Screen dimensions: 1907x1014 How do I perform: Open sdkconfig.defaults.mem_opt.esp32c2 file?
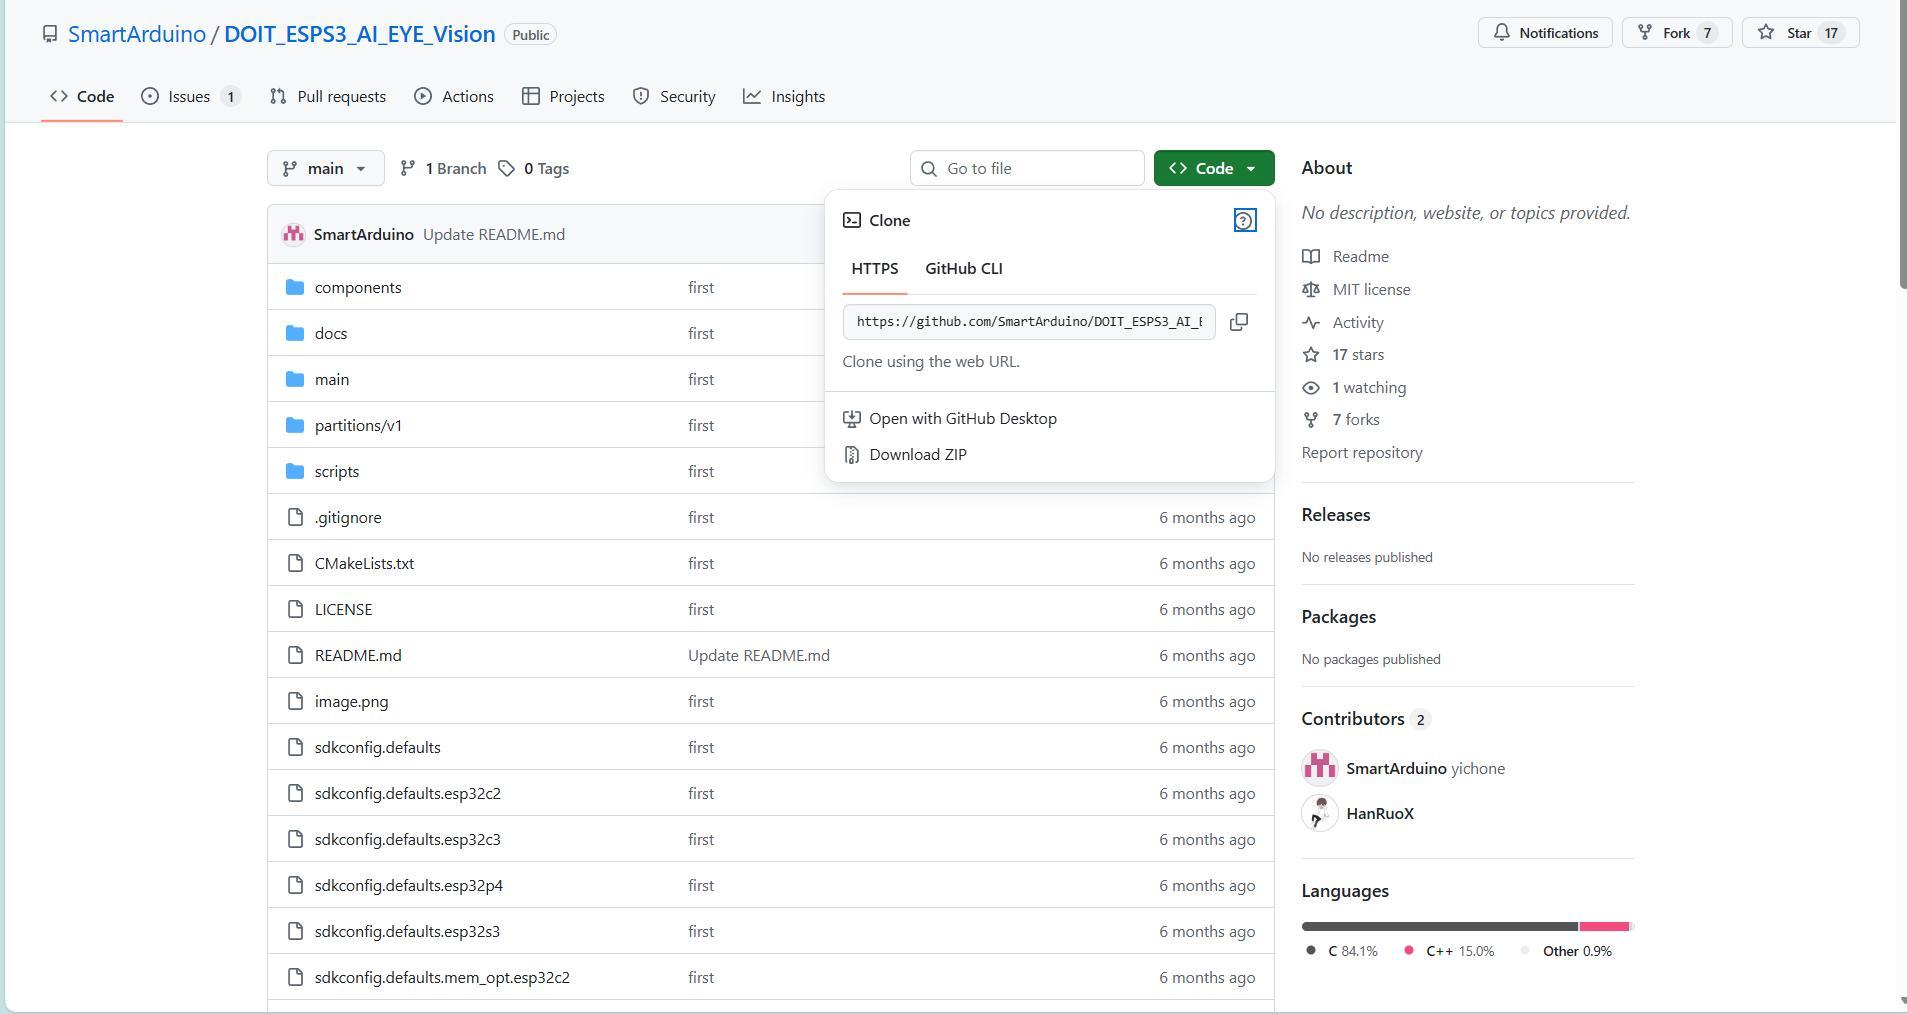point(442,977)
